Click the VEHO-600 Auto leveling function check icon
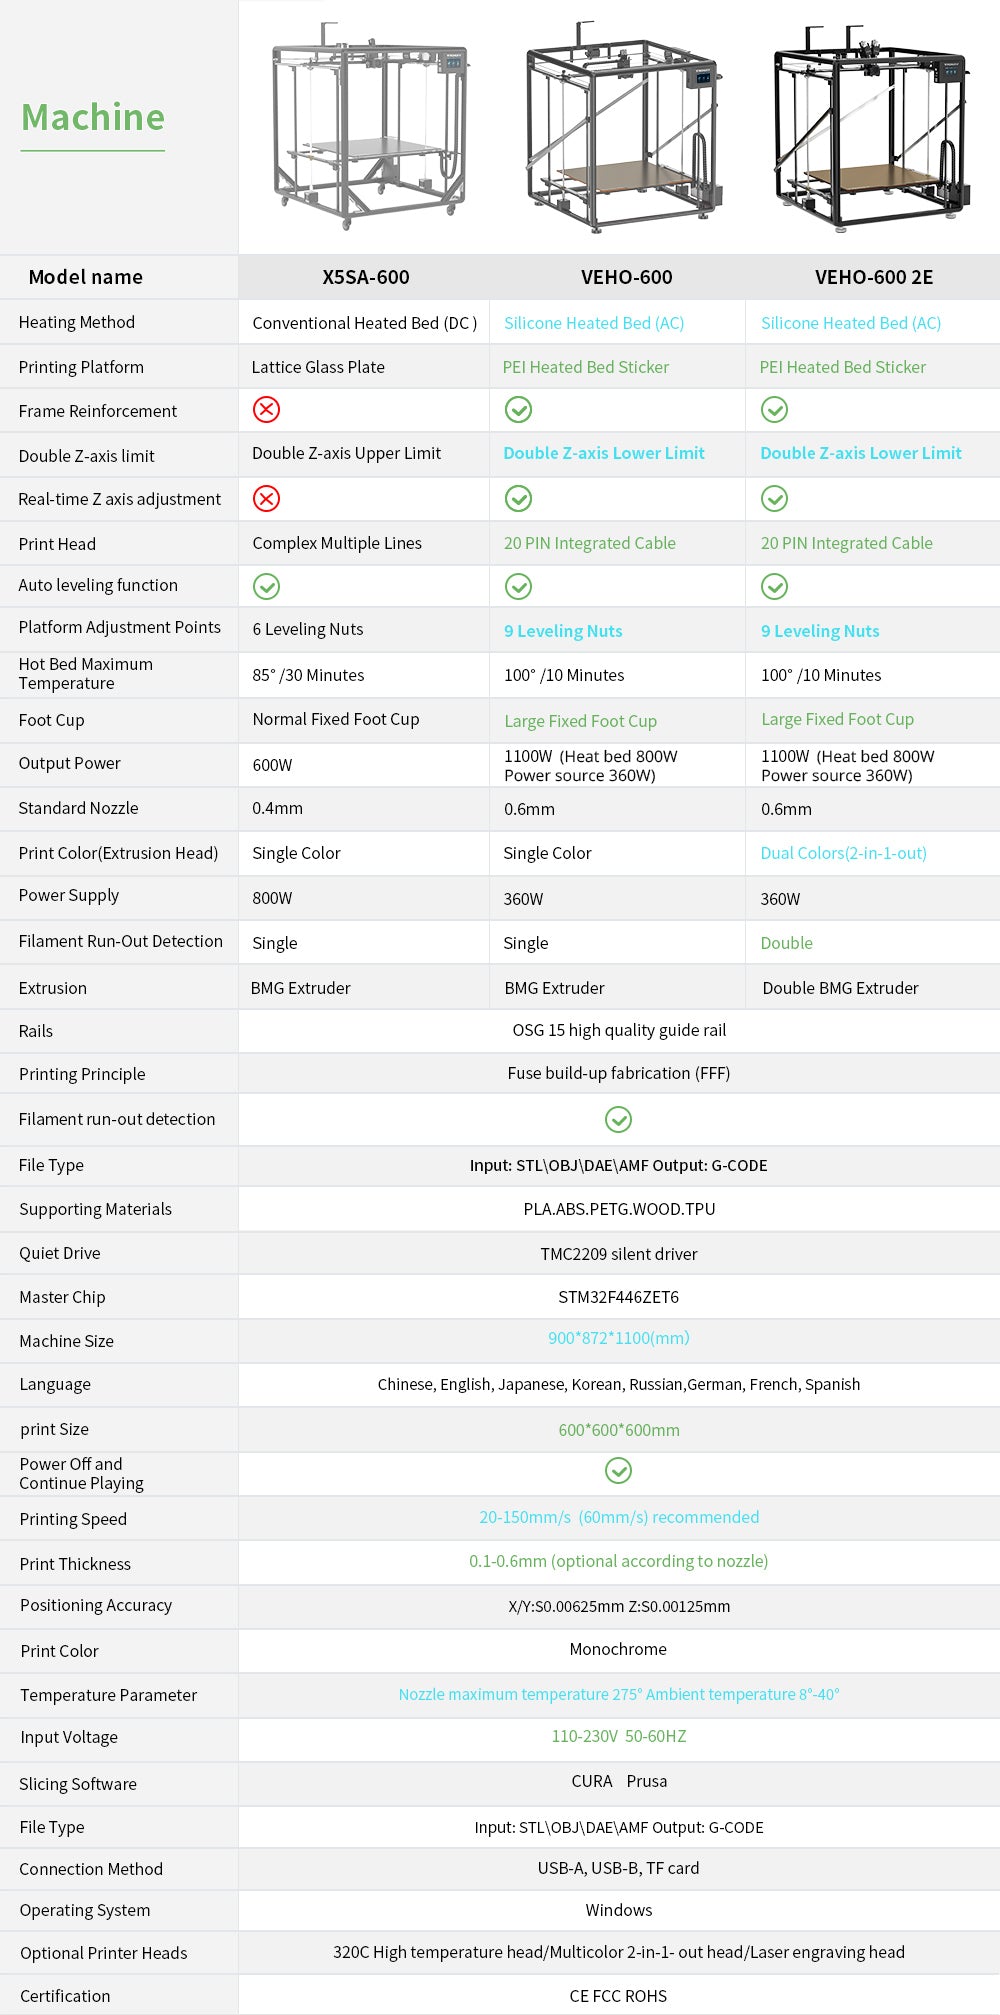 pos(518,586)
